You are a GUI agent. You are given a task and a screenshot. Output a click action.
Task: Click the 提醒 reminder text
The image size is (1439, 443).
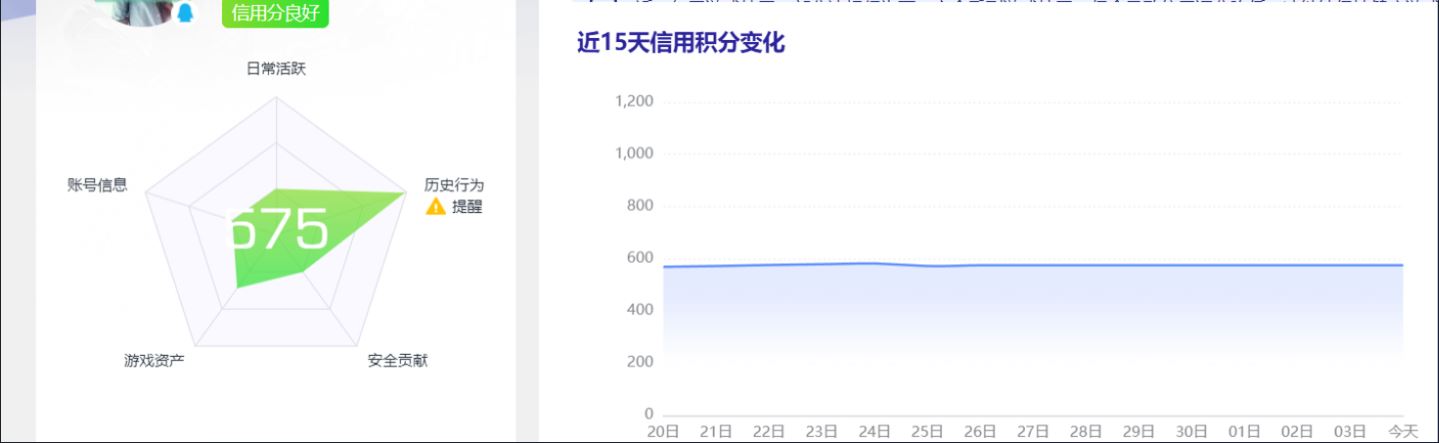pos(467,206)
